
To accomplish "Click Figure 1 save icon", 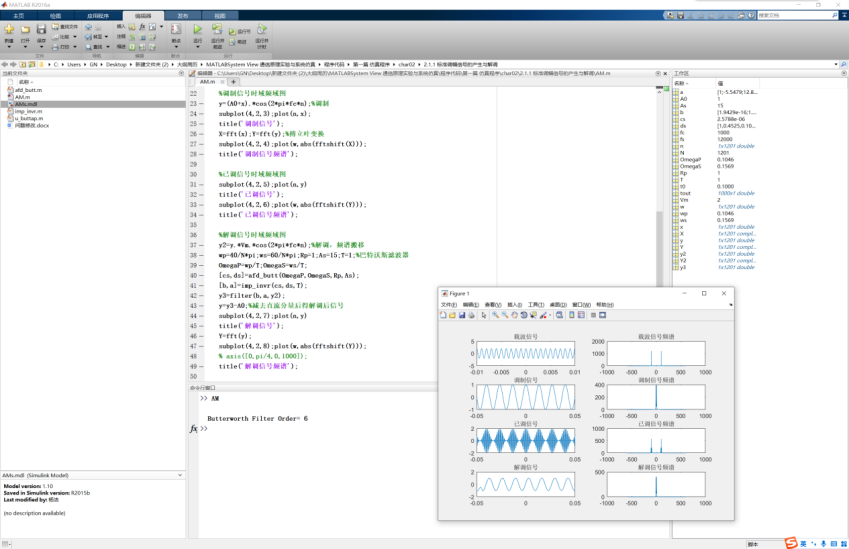I will pos(462,315).
